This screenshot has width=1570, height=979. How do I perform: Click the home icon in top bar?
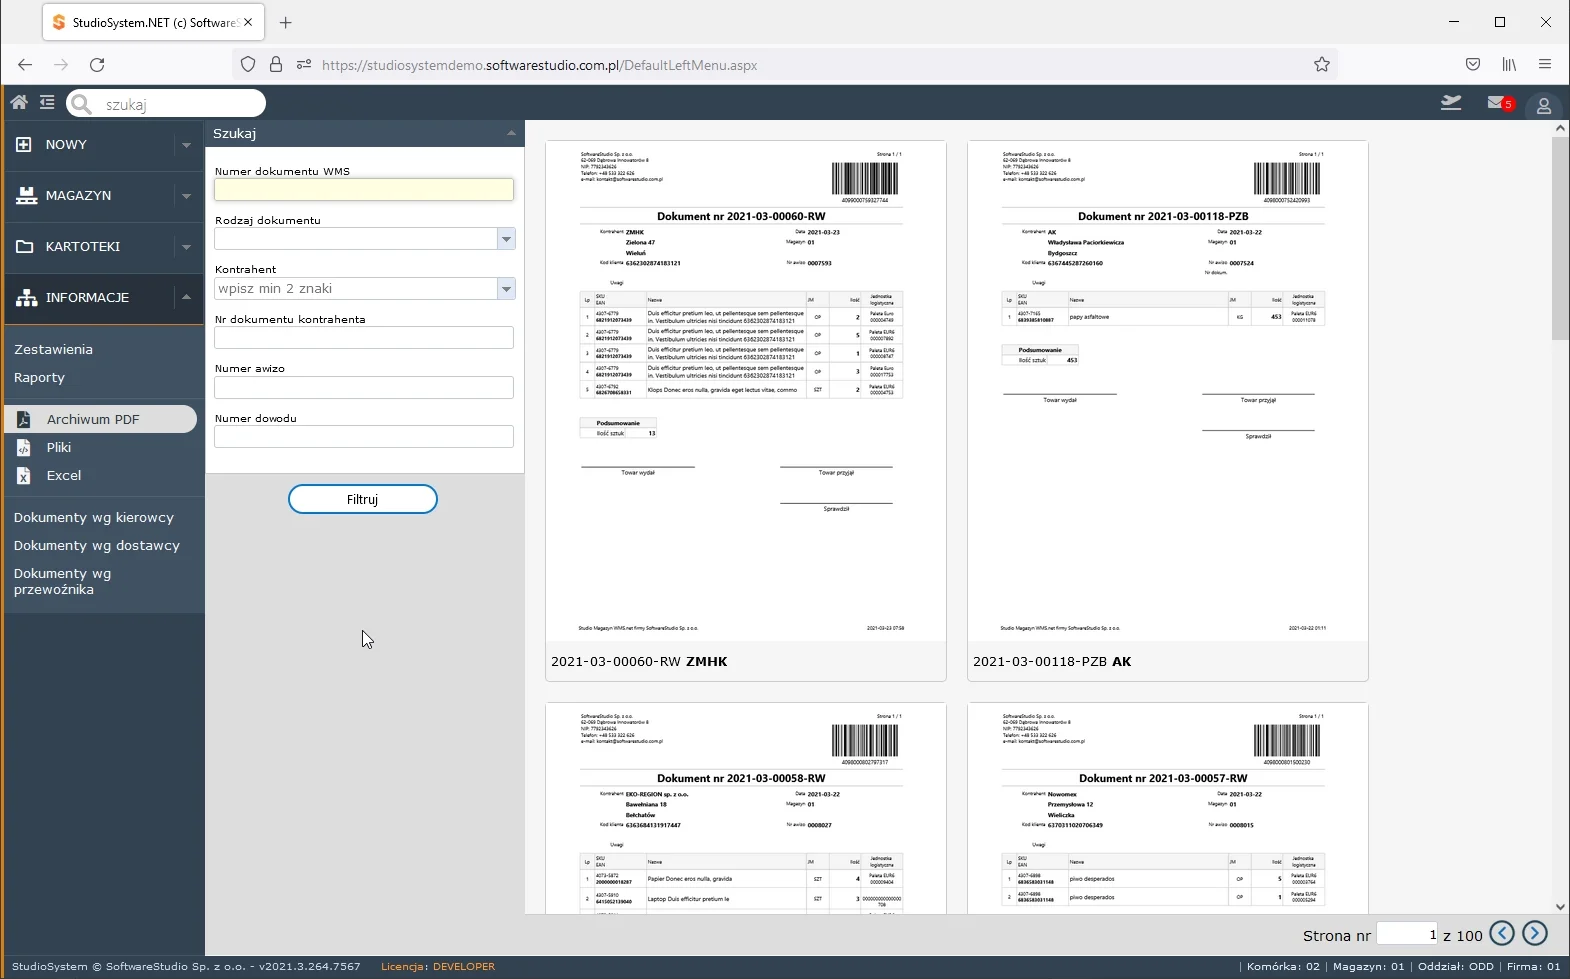19,102
